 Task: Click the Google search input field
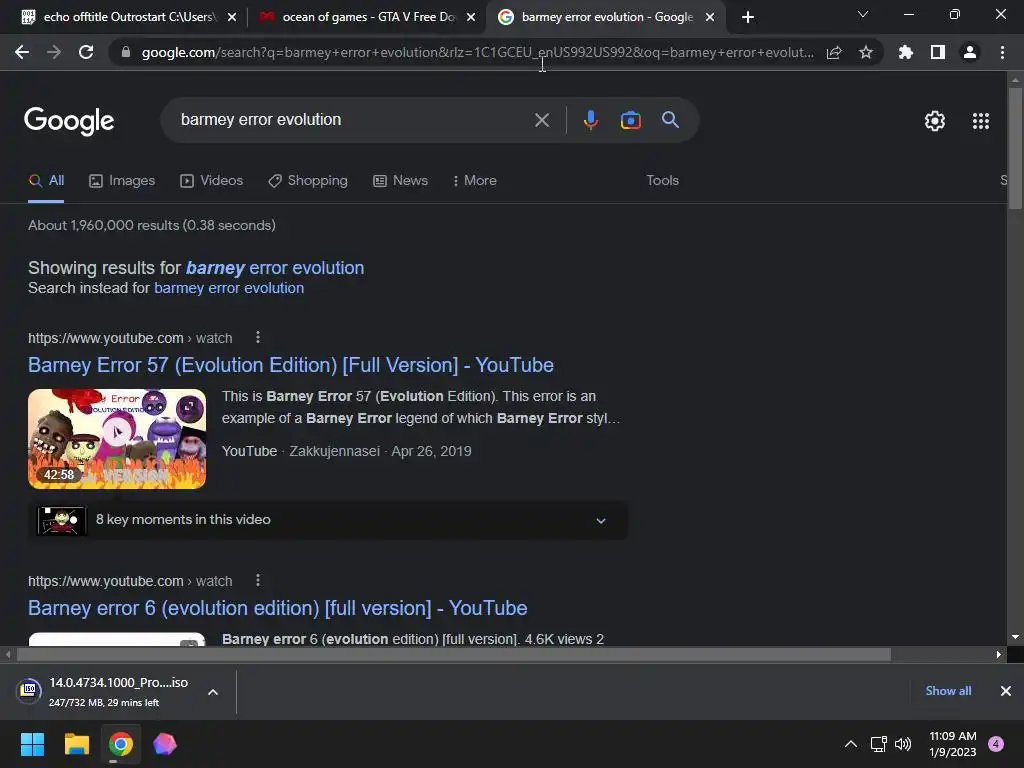point(353,120)
